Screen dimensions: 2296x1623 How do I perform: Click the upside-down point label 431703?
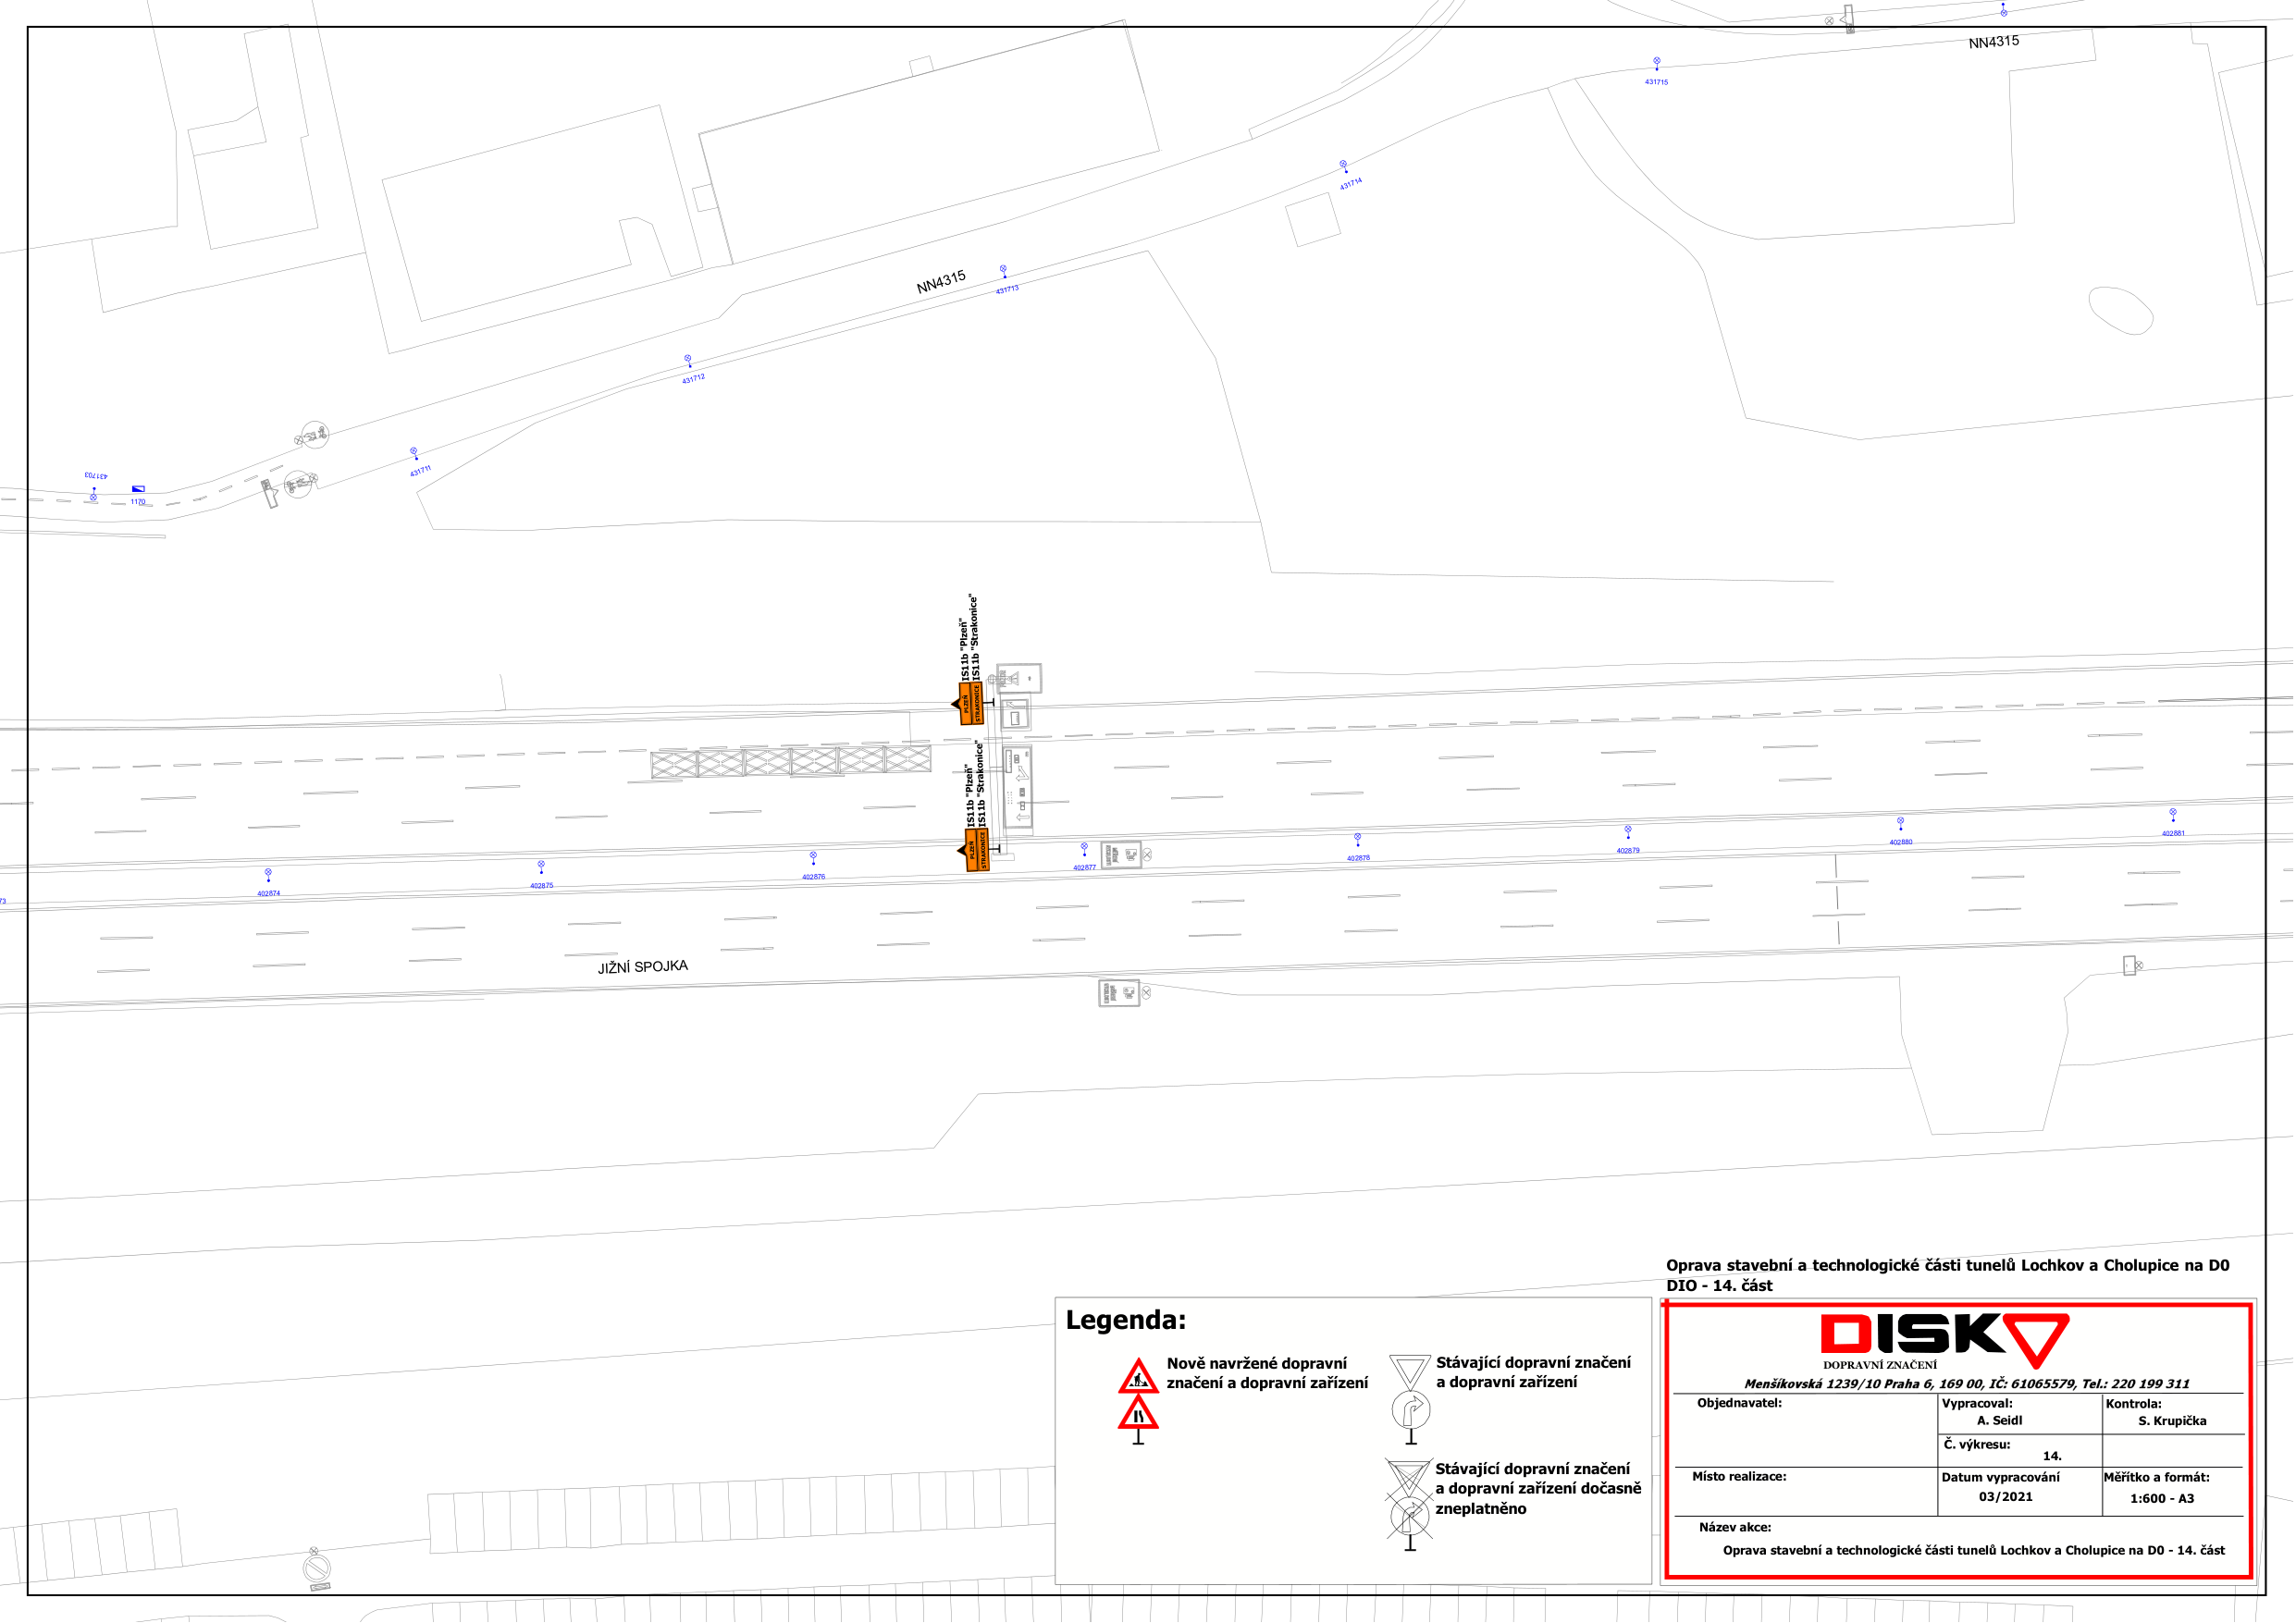pyautogui.click(x=96, y=476)
